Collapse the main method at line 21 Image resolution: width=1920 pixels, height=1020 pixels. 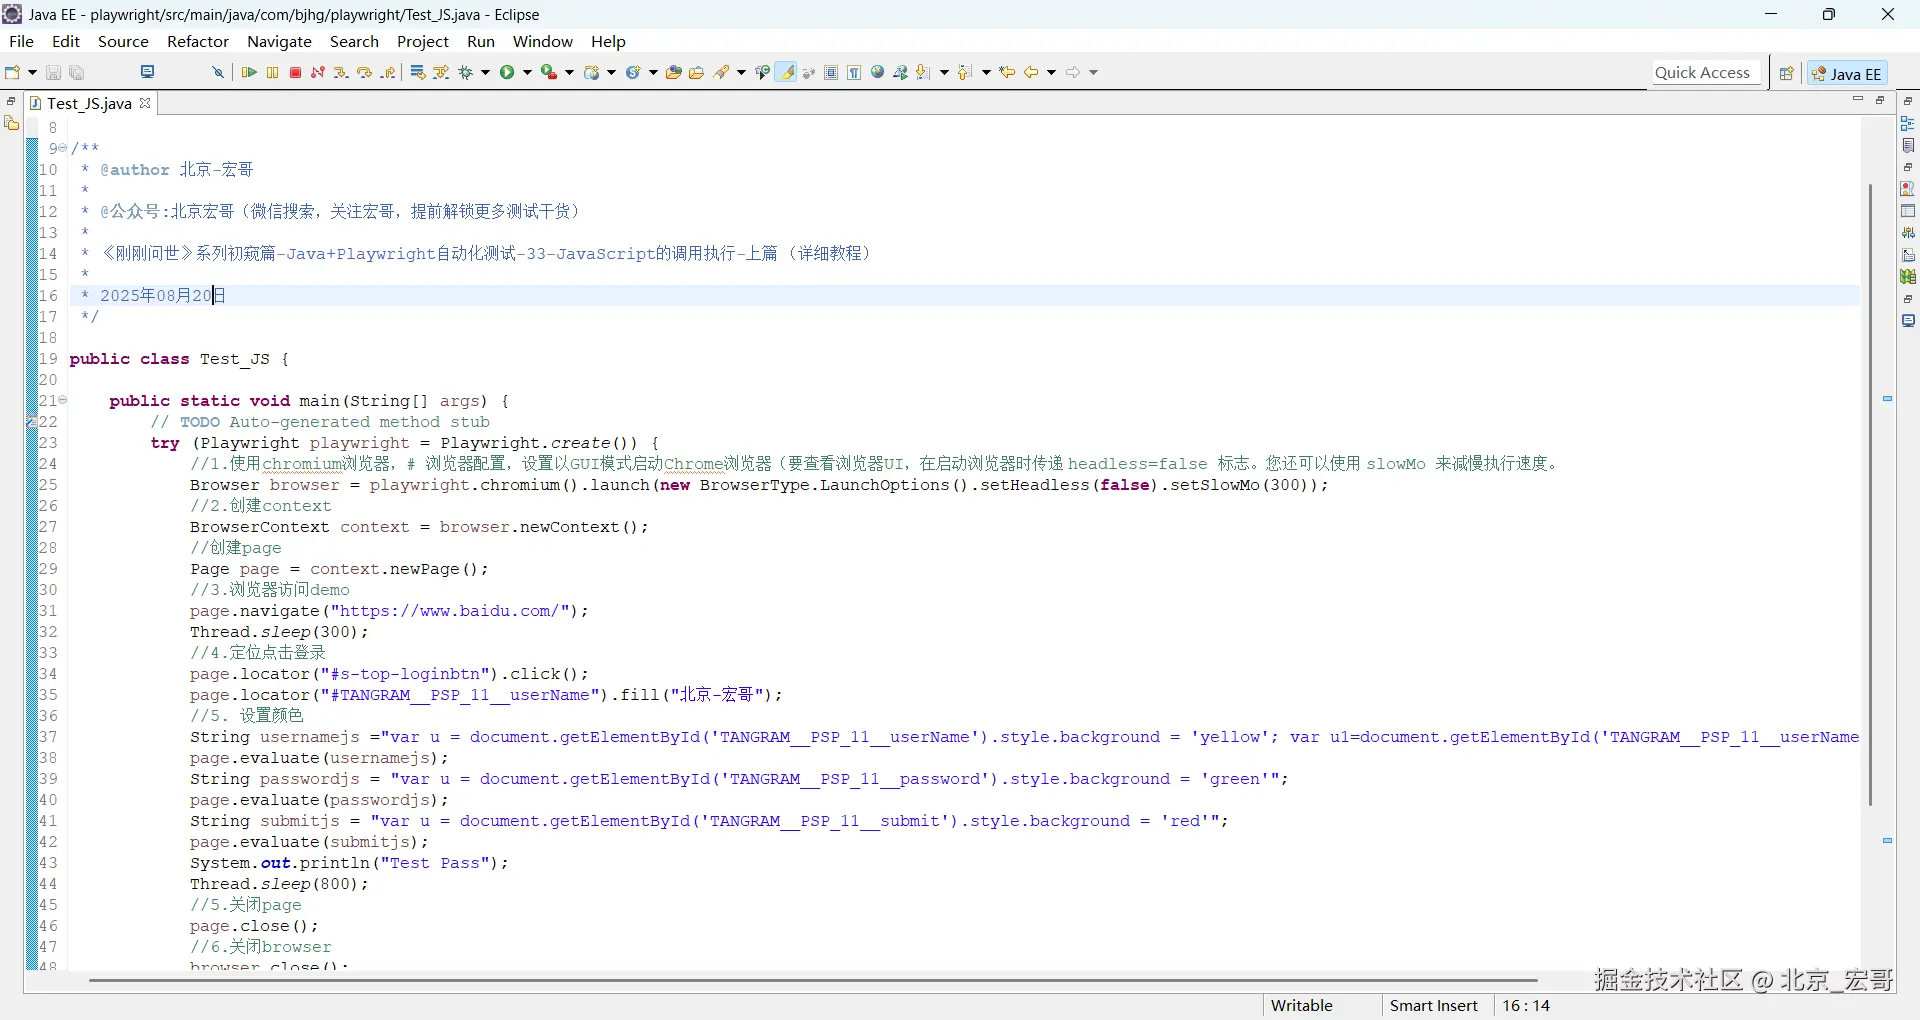63,400
